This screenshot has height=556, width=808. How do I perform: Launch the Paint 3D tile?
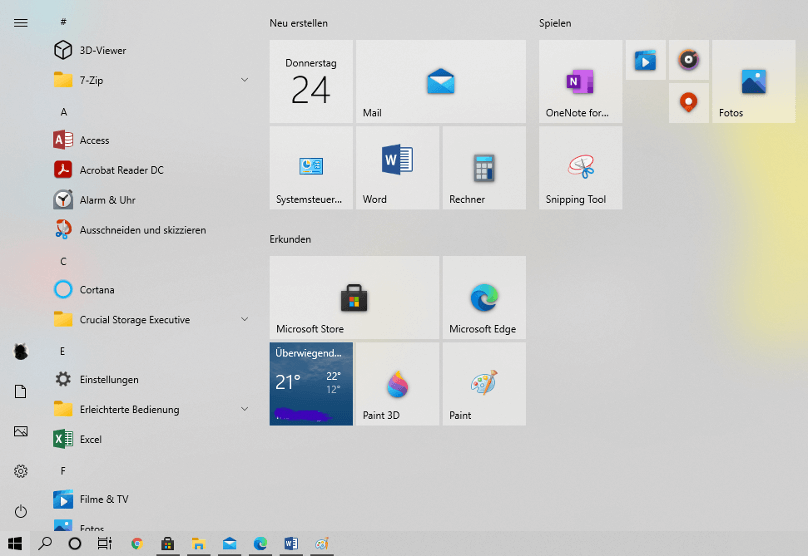click(398, 384)
